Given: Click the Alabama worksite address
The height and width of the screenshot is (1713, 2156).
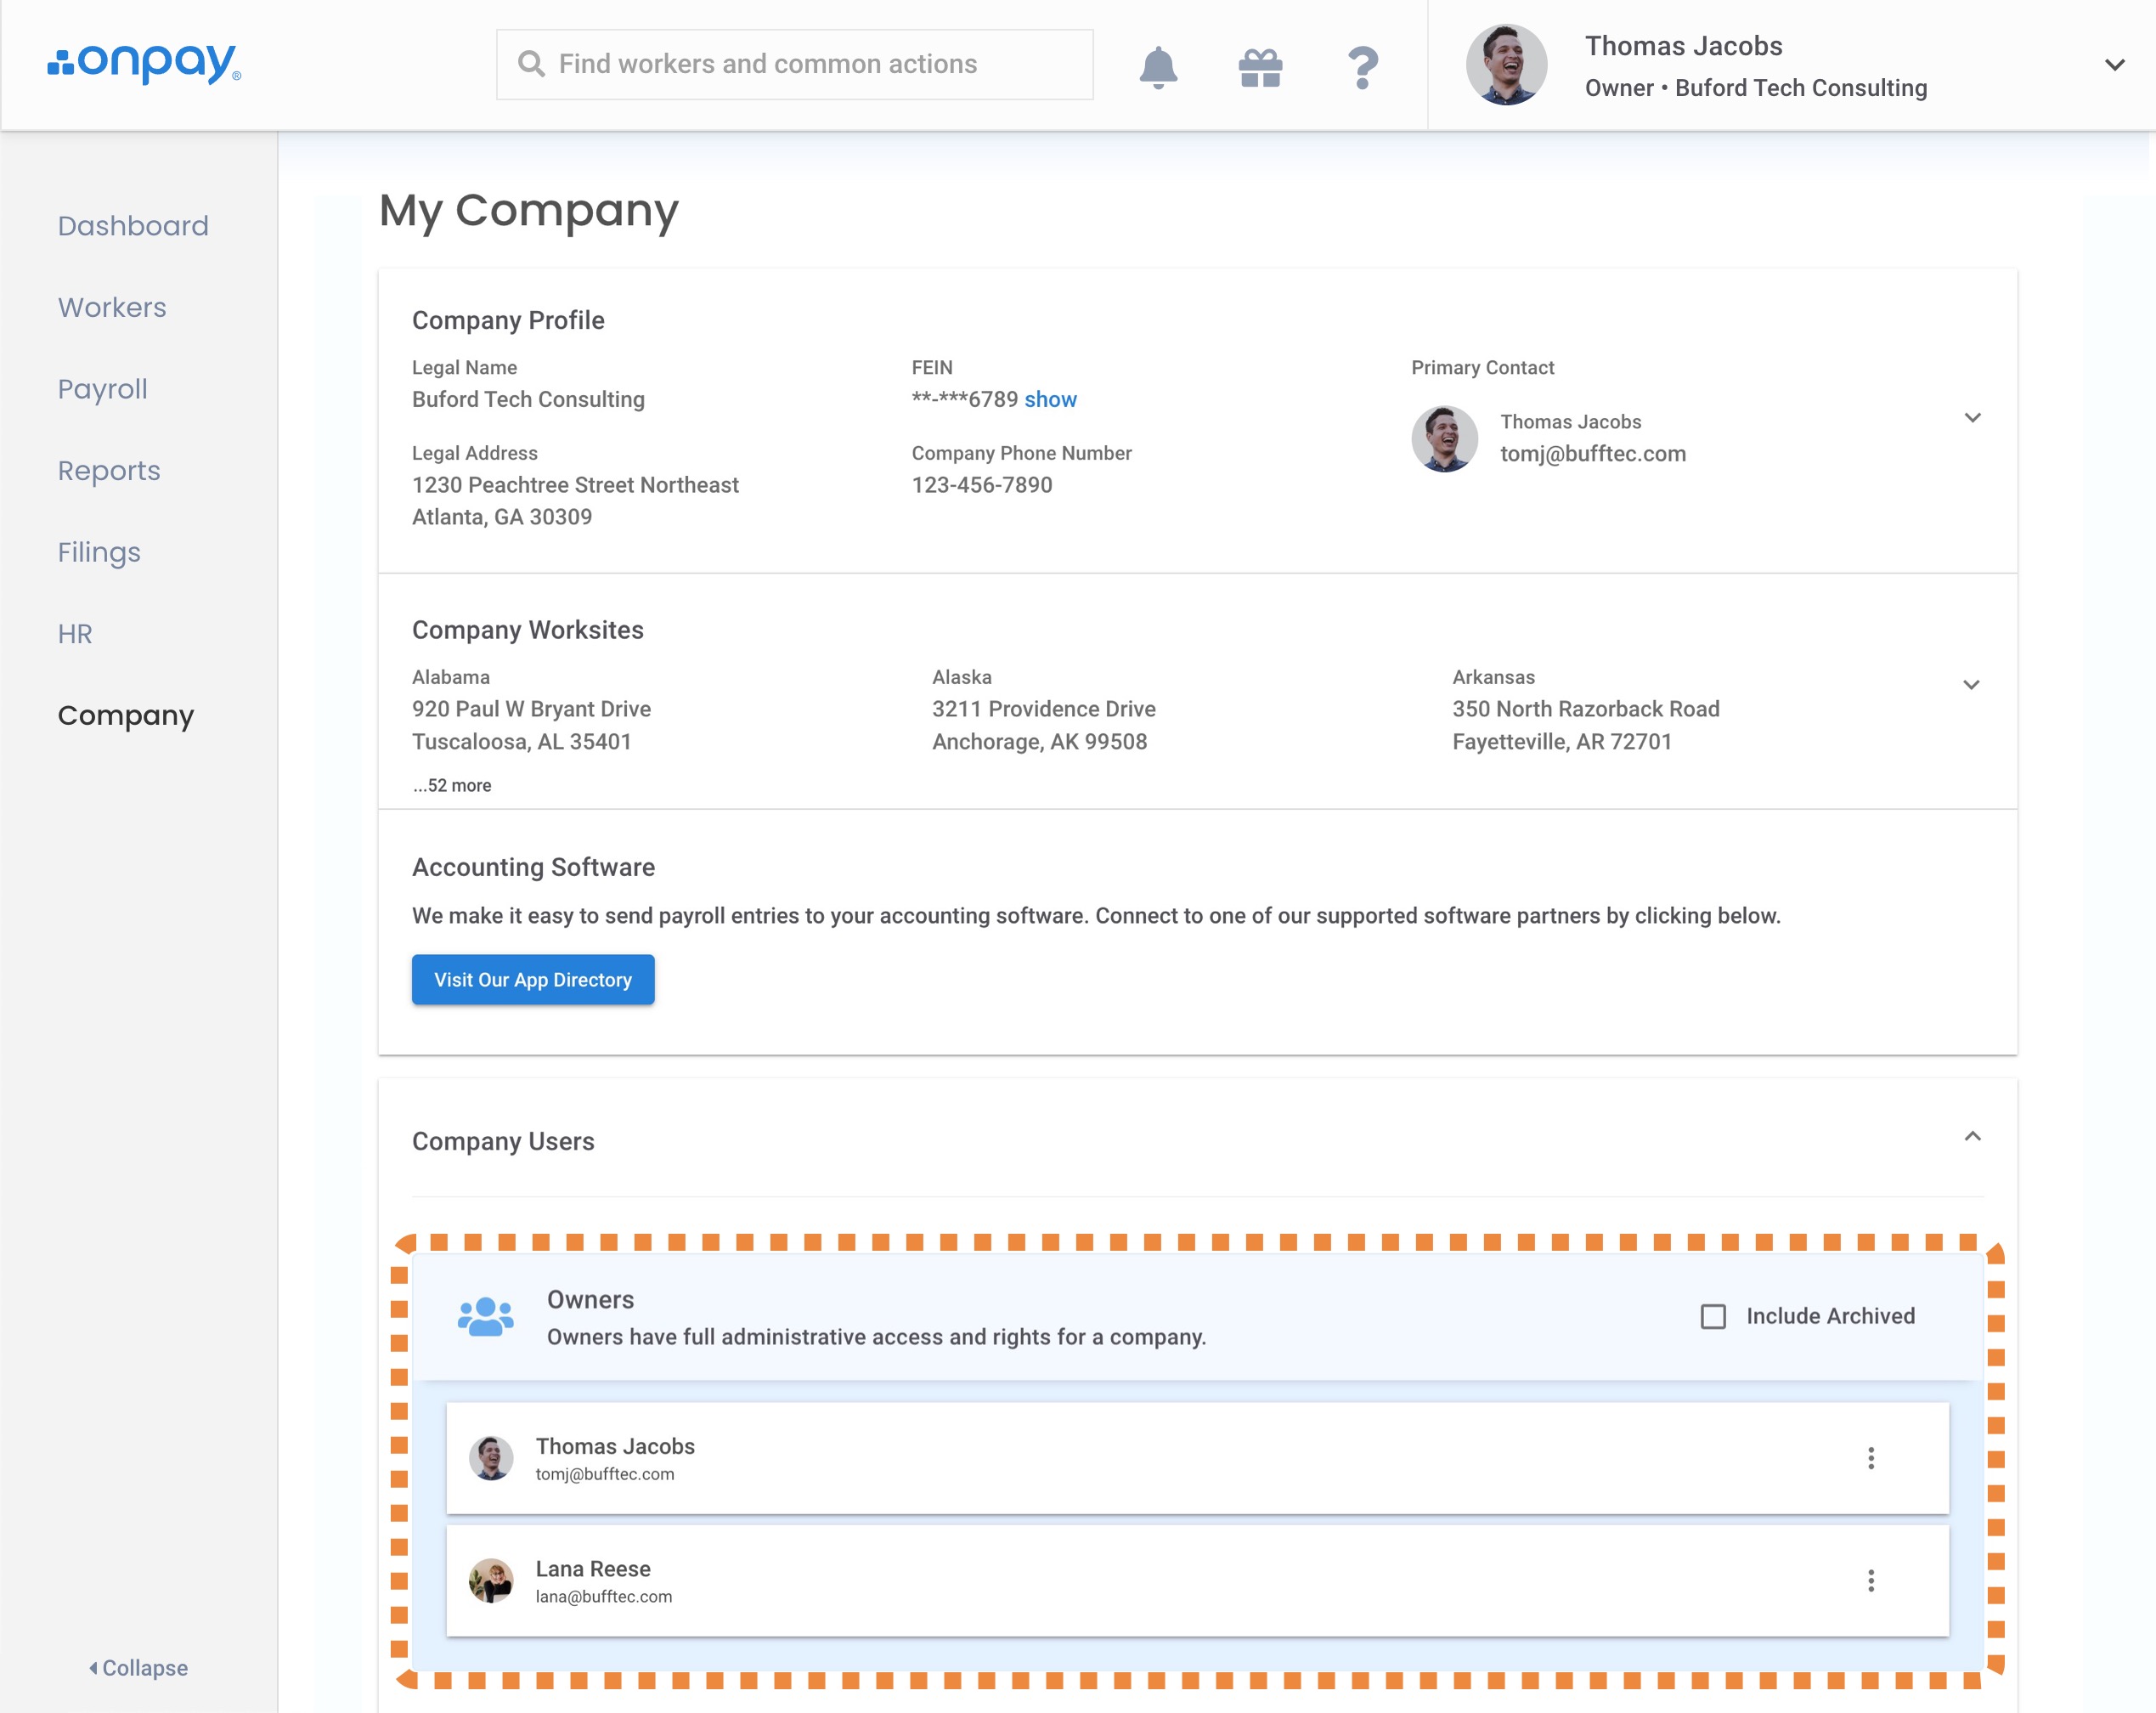Looking at the screenshot, I should [531, 725].
